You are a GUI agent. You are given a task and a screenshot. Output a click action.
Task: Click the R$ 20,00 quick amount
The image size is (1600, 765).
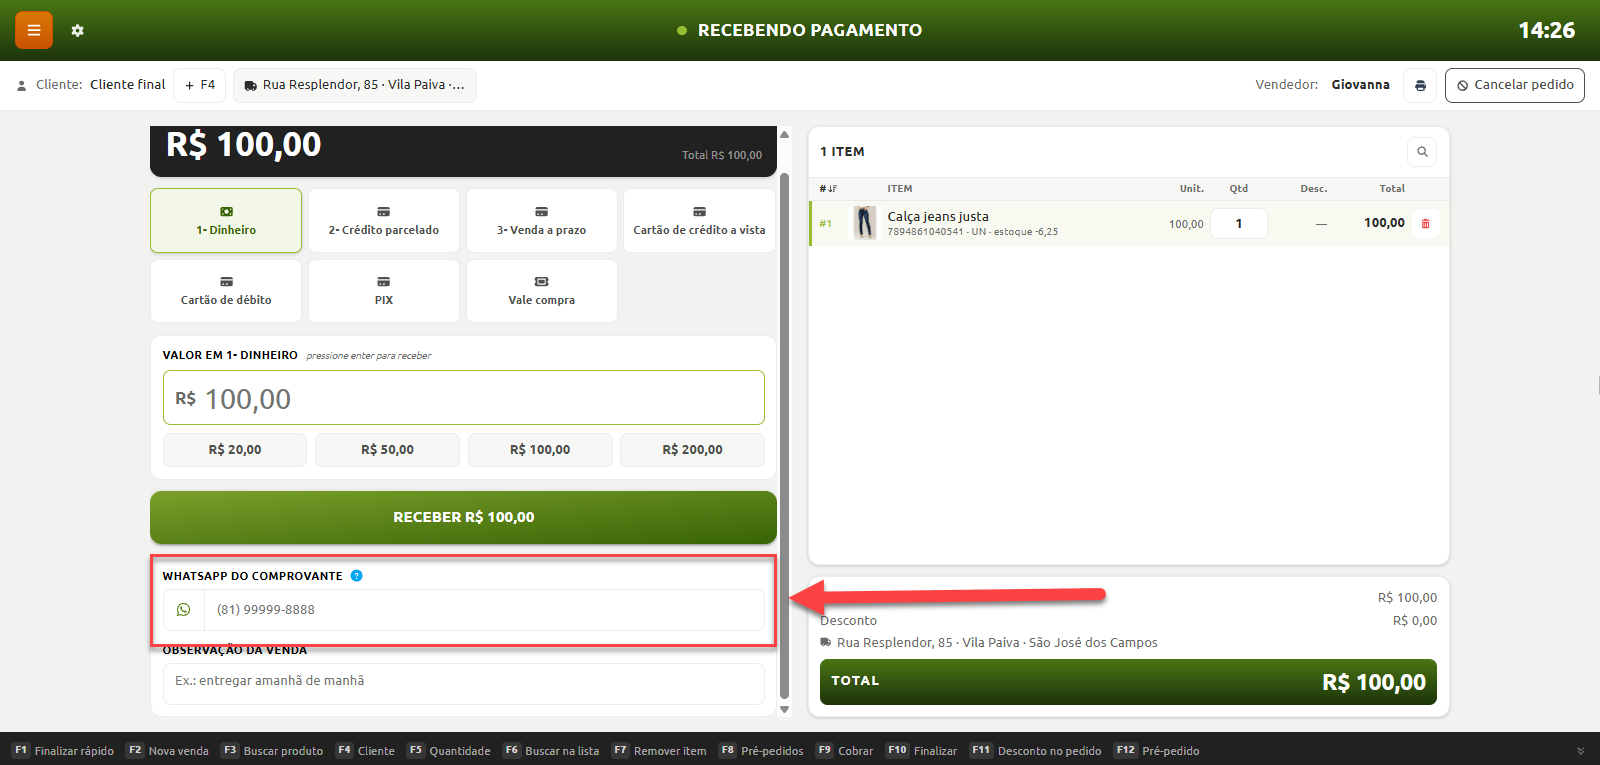[x=235, y=450]
